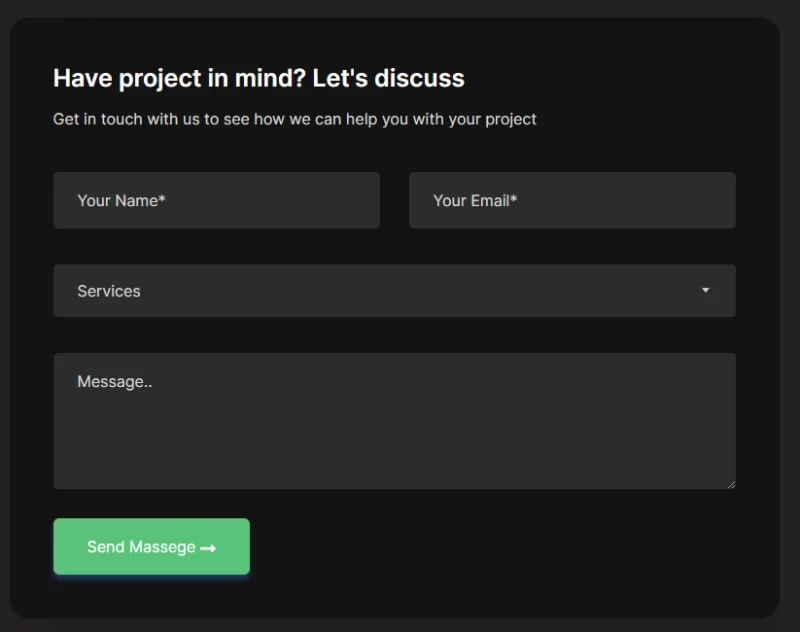Focus the Your Name input field
This screenshot has height=632, width=800.
[x=216, y=200]
